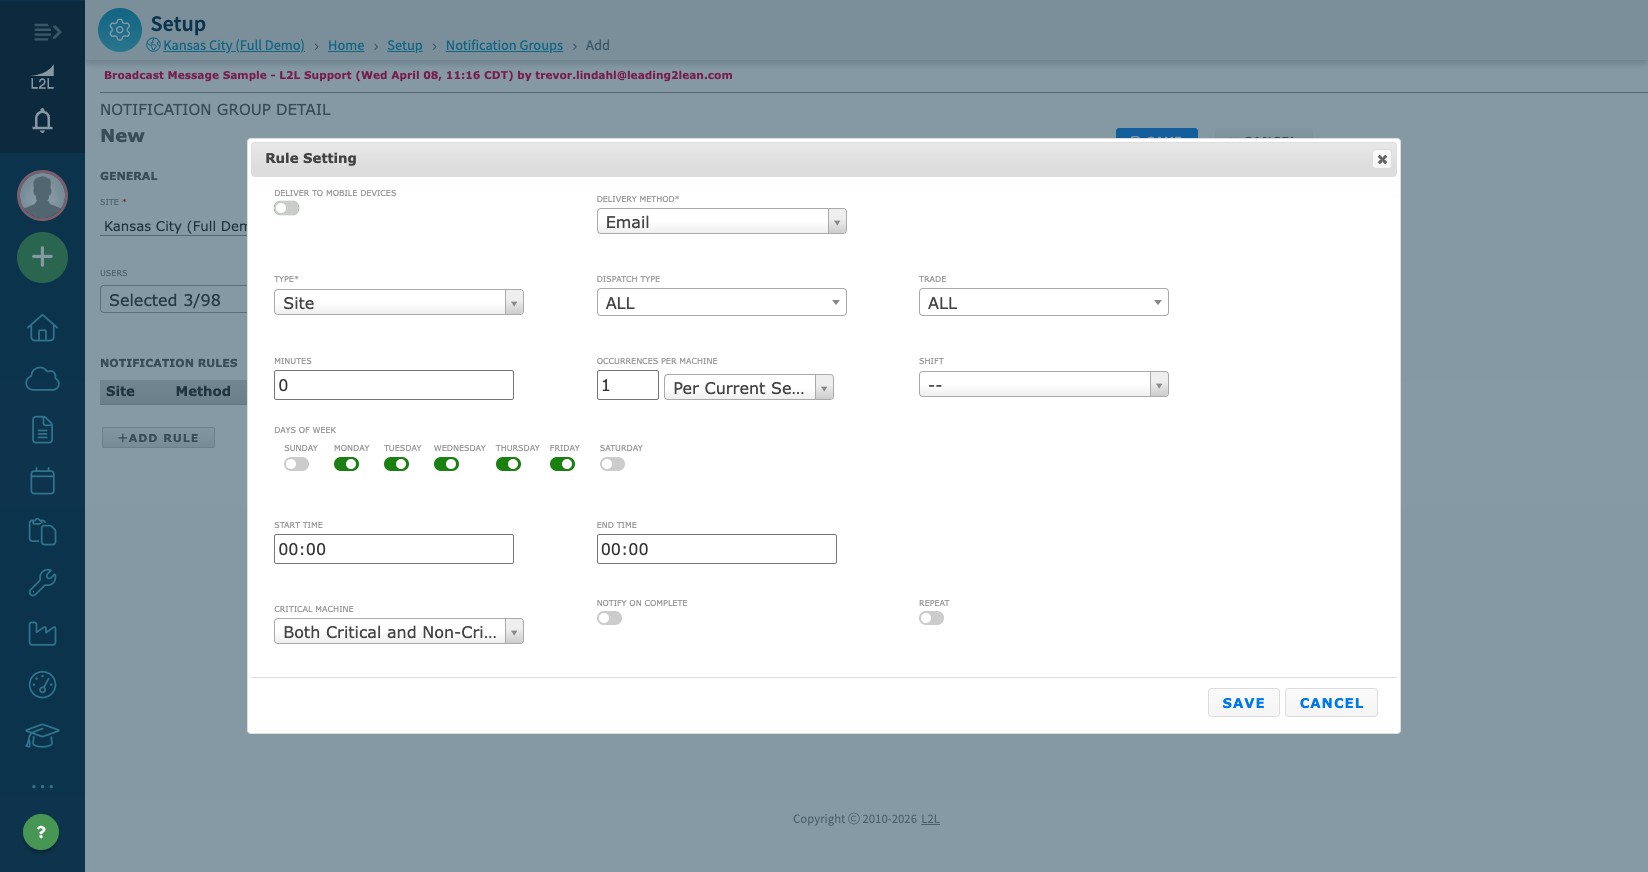Expand the sidebar menu toggle icon
This screenshot has height=872, width=1648.
pyautogui.click(x=46, y=33)
